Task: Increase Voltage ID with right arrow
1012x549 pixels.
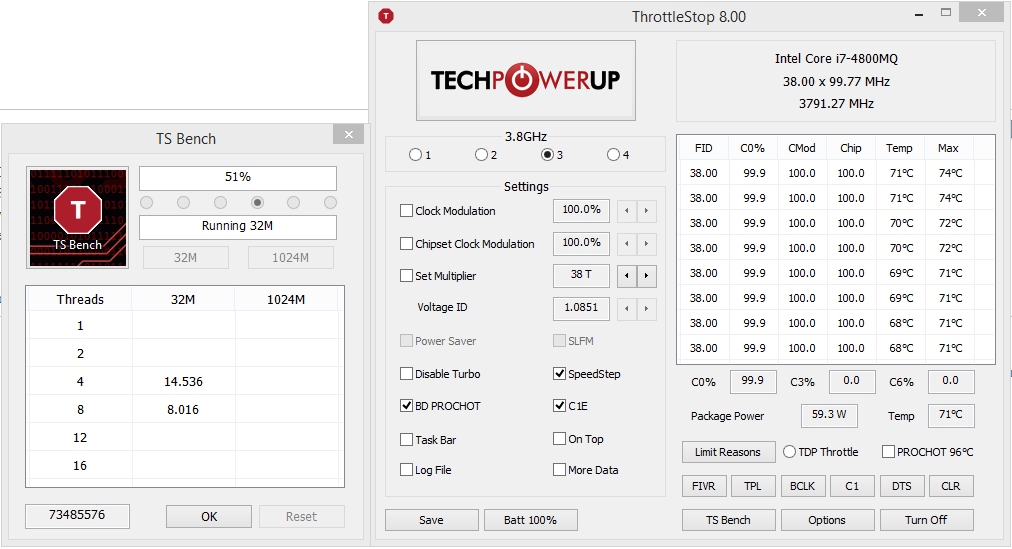Action: [x=646, y=308]
